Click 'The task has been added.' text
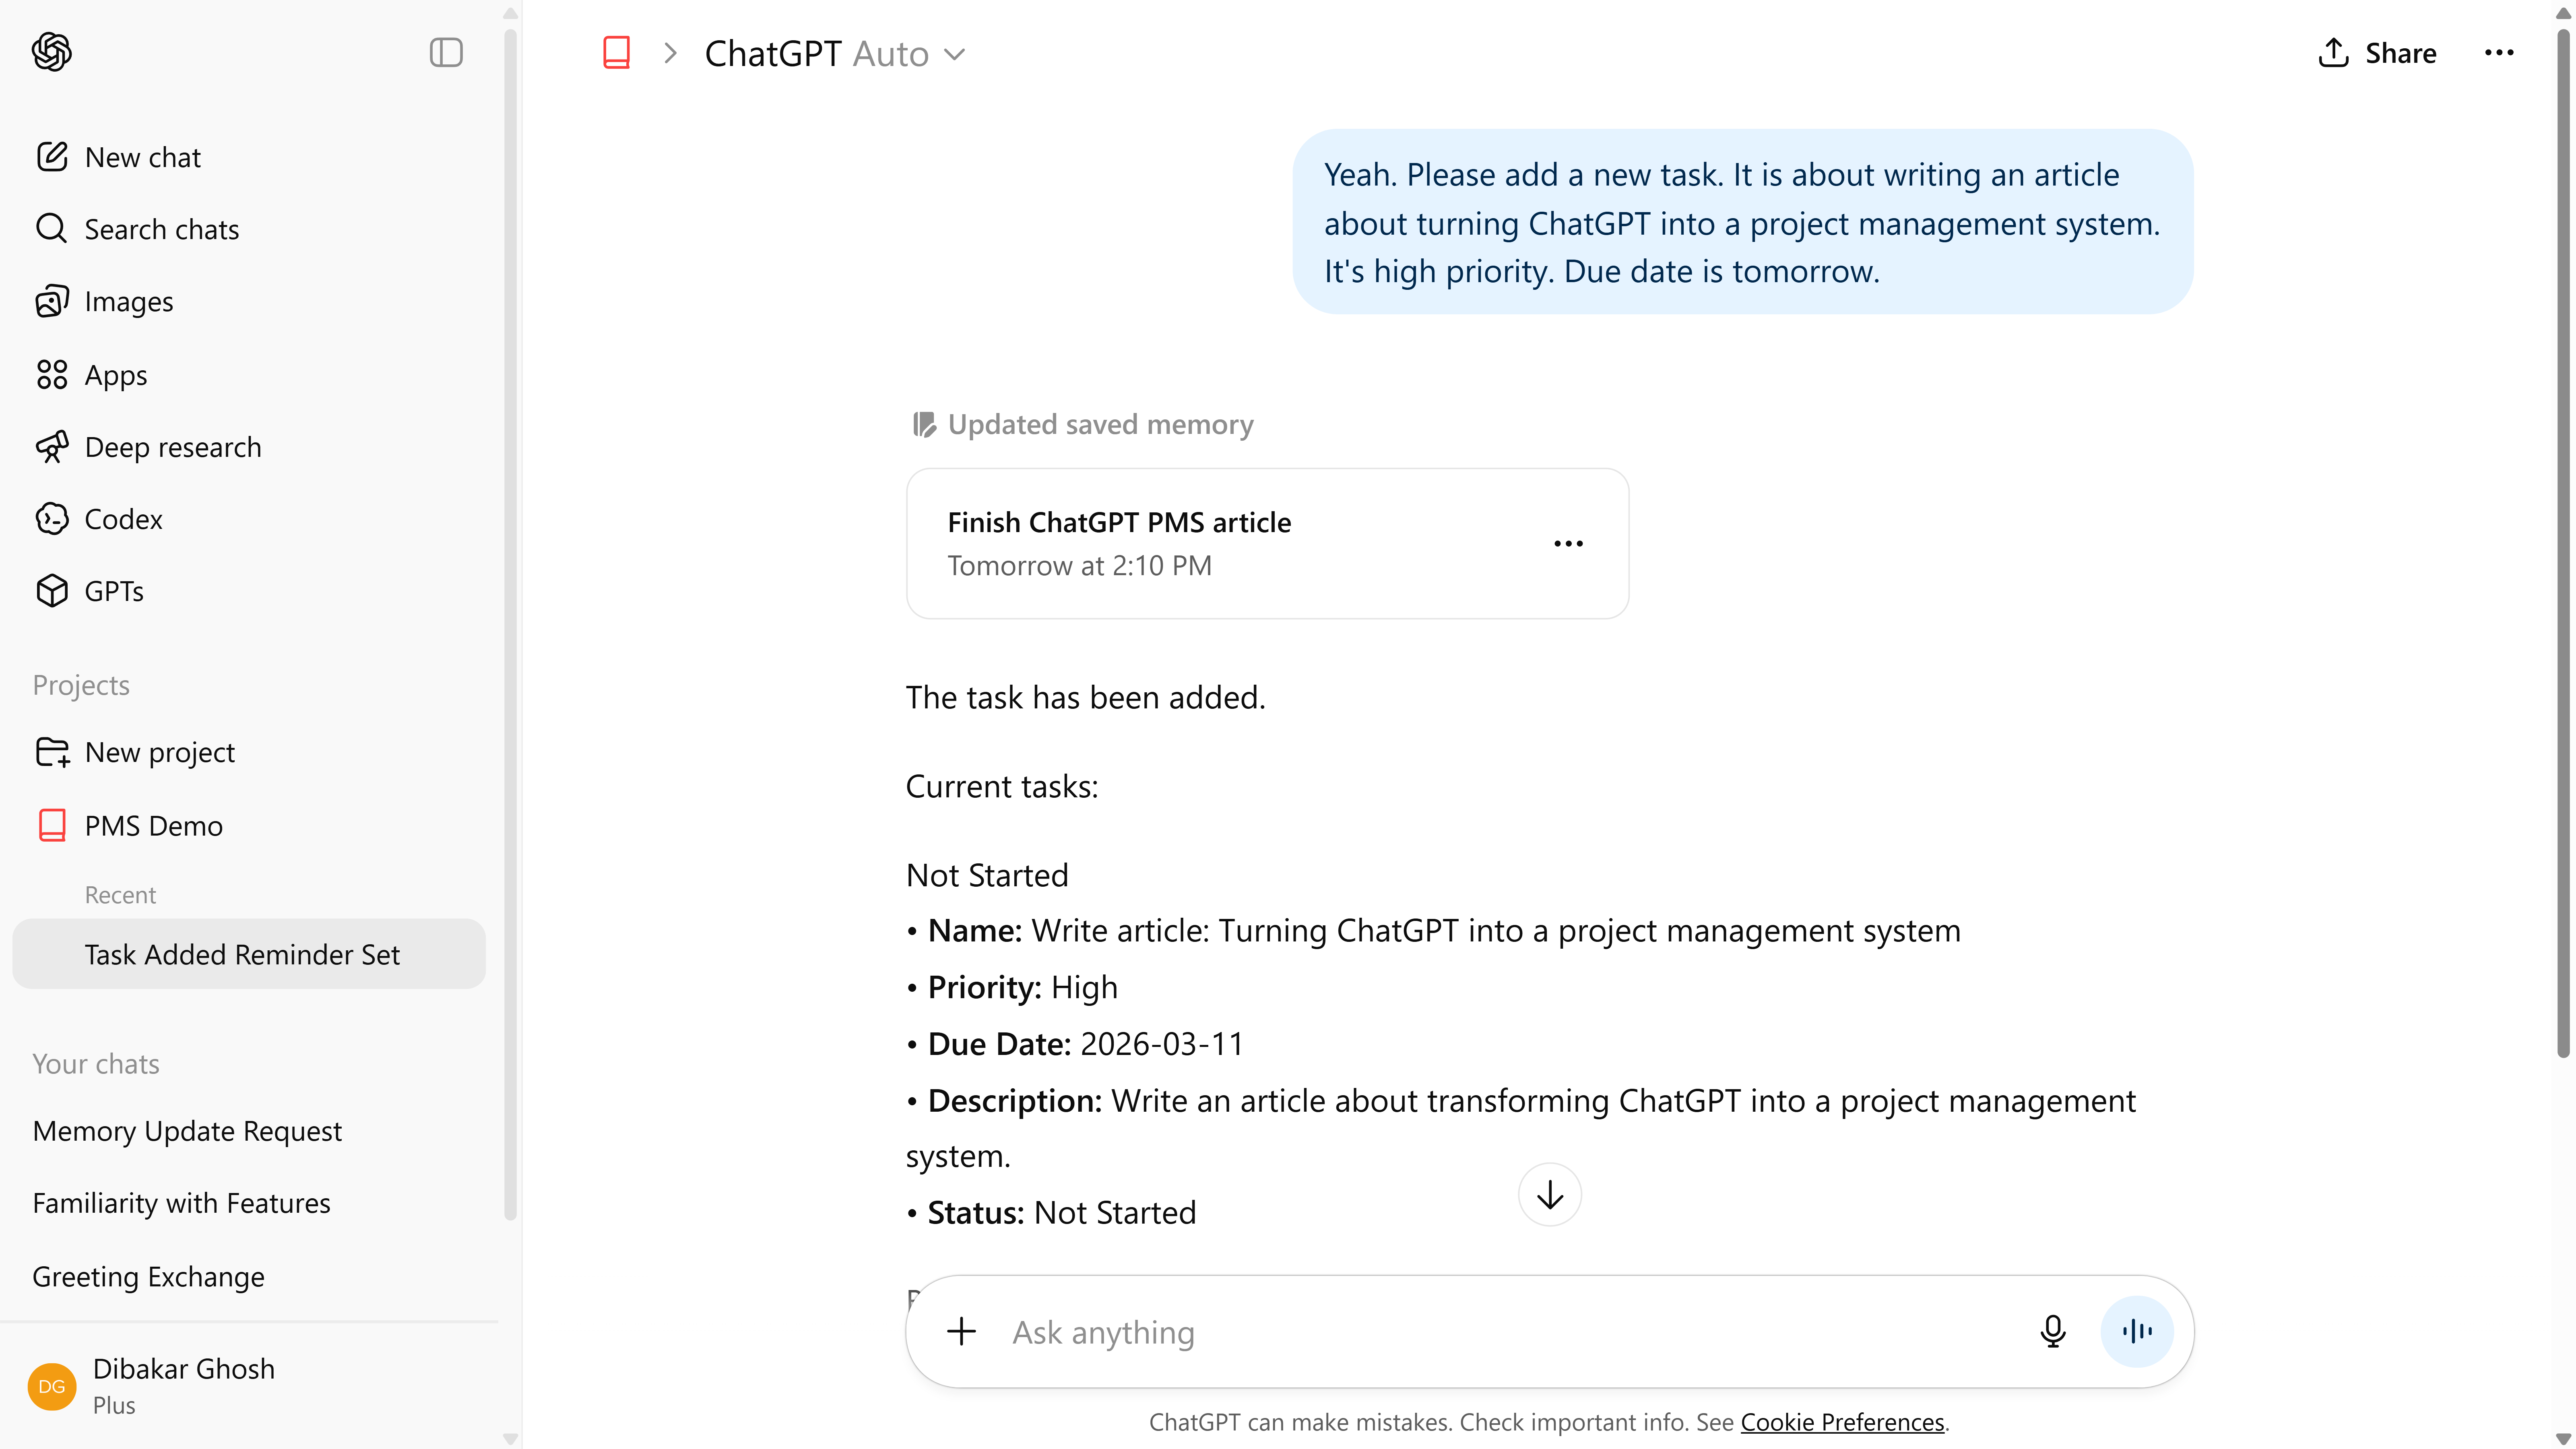Viewport: 2576px width, 1449px height. click(1085, 698)
